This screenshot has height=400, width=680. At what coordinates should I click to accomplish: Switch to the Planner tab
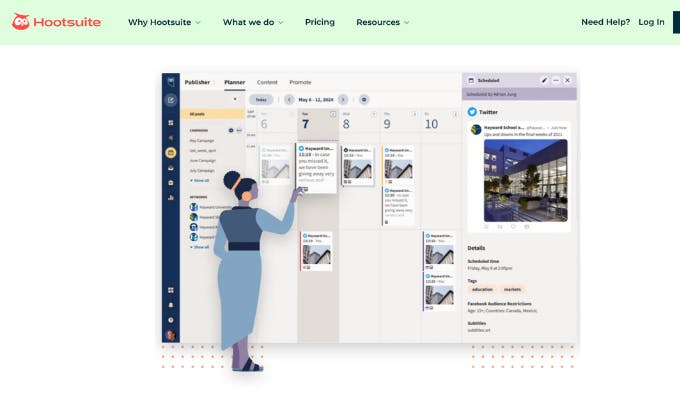click(235, 82)
